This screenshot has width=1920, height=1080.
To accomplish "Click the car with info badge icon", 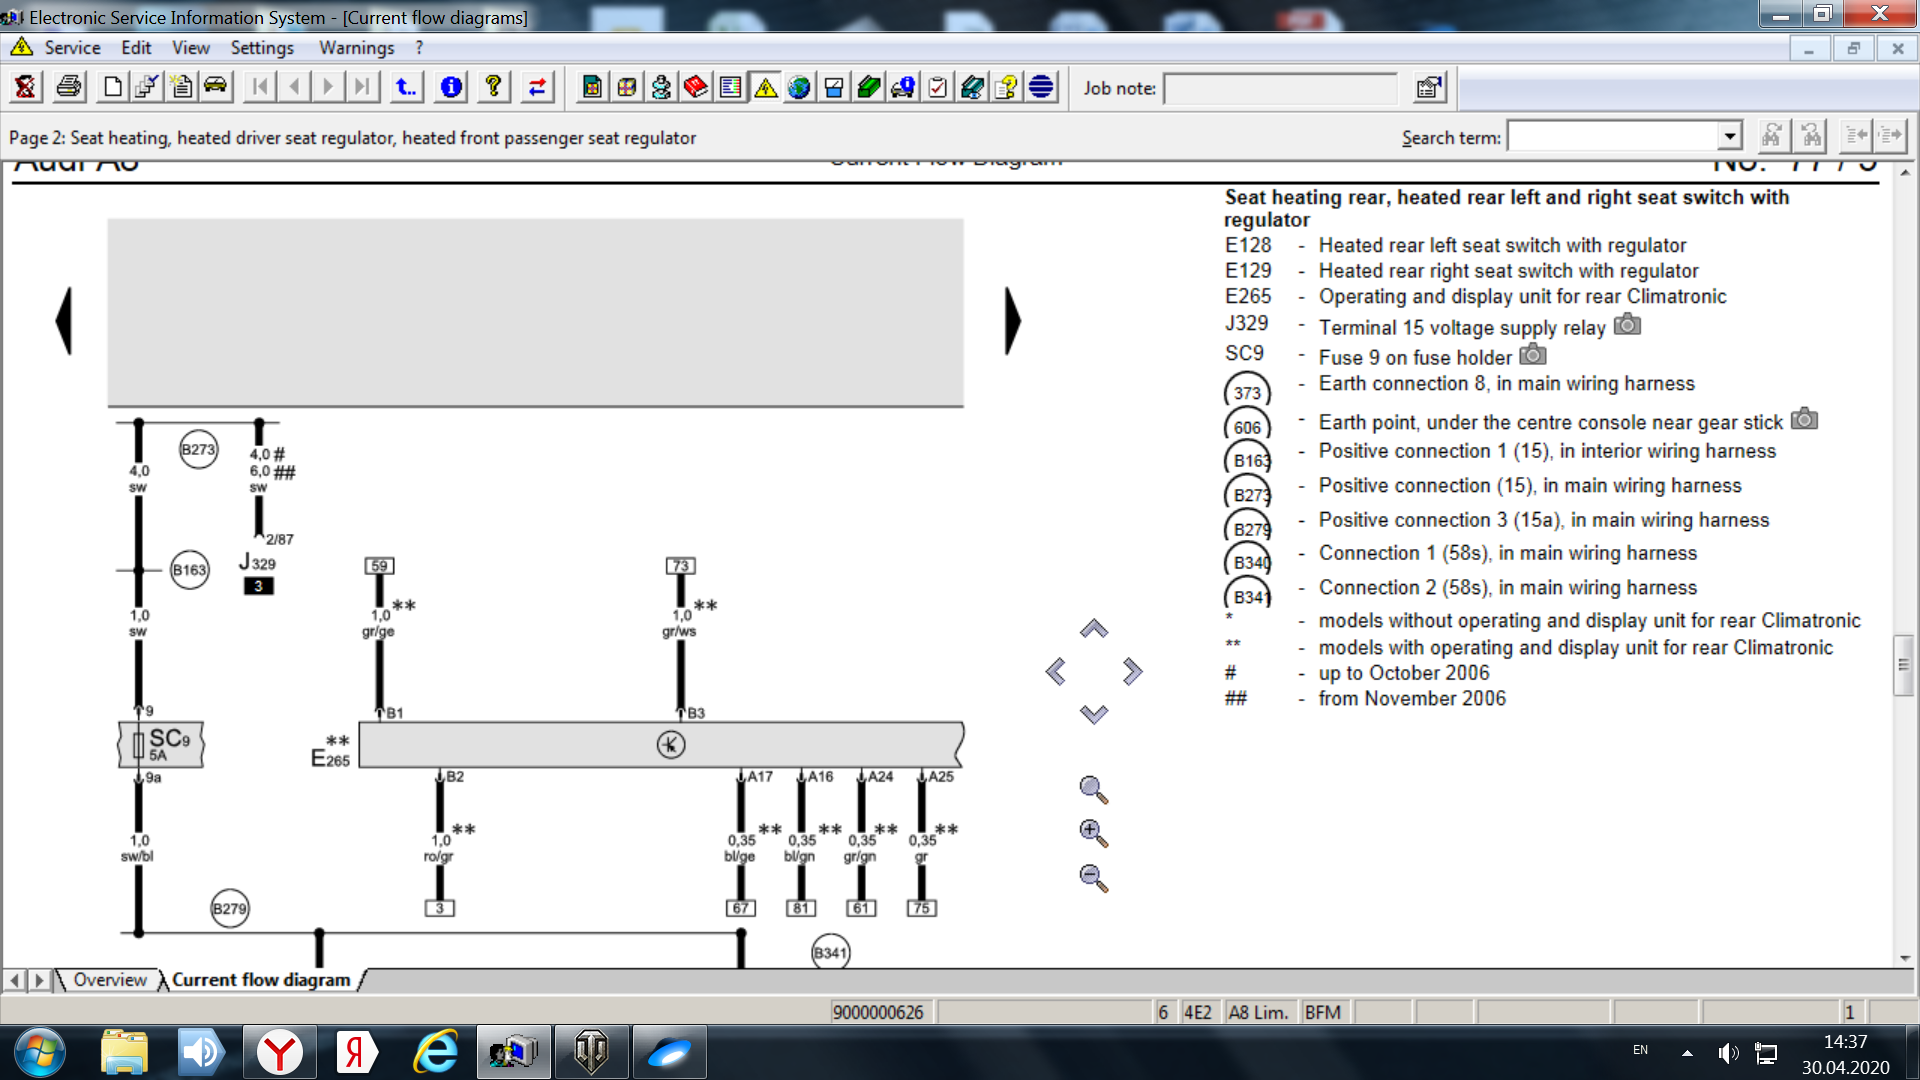I will 903,88.
